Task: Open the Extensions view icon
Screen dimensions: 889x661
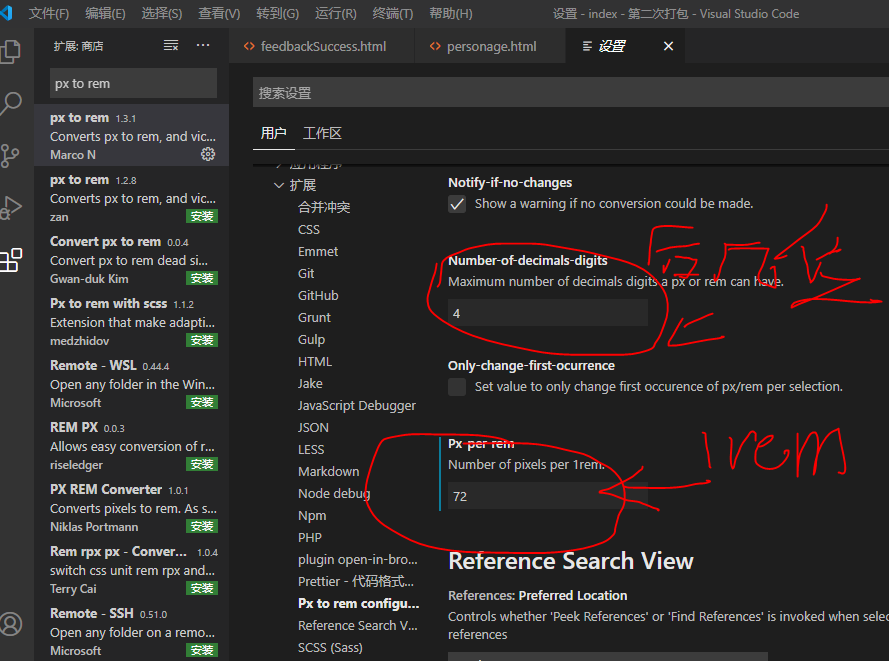Action: point(10,260)
